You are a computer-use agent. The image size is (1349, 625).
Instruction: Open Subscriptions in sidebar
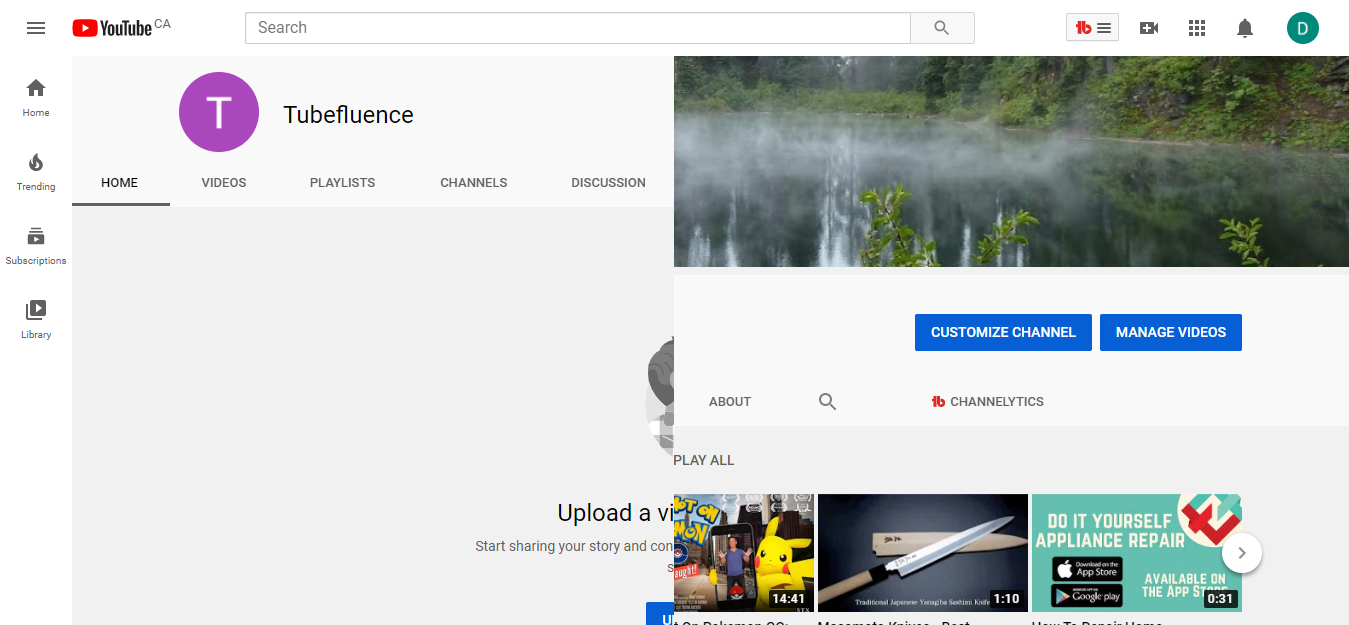coord(36,246)
